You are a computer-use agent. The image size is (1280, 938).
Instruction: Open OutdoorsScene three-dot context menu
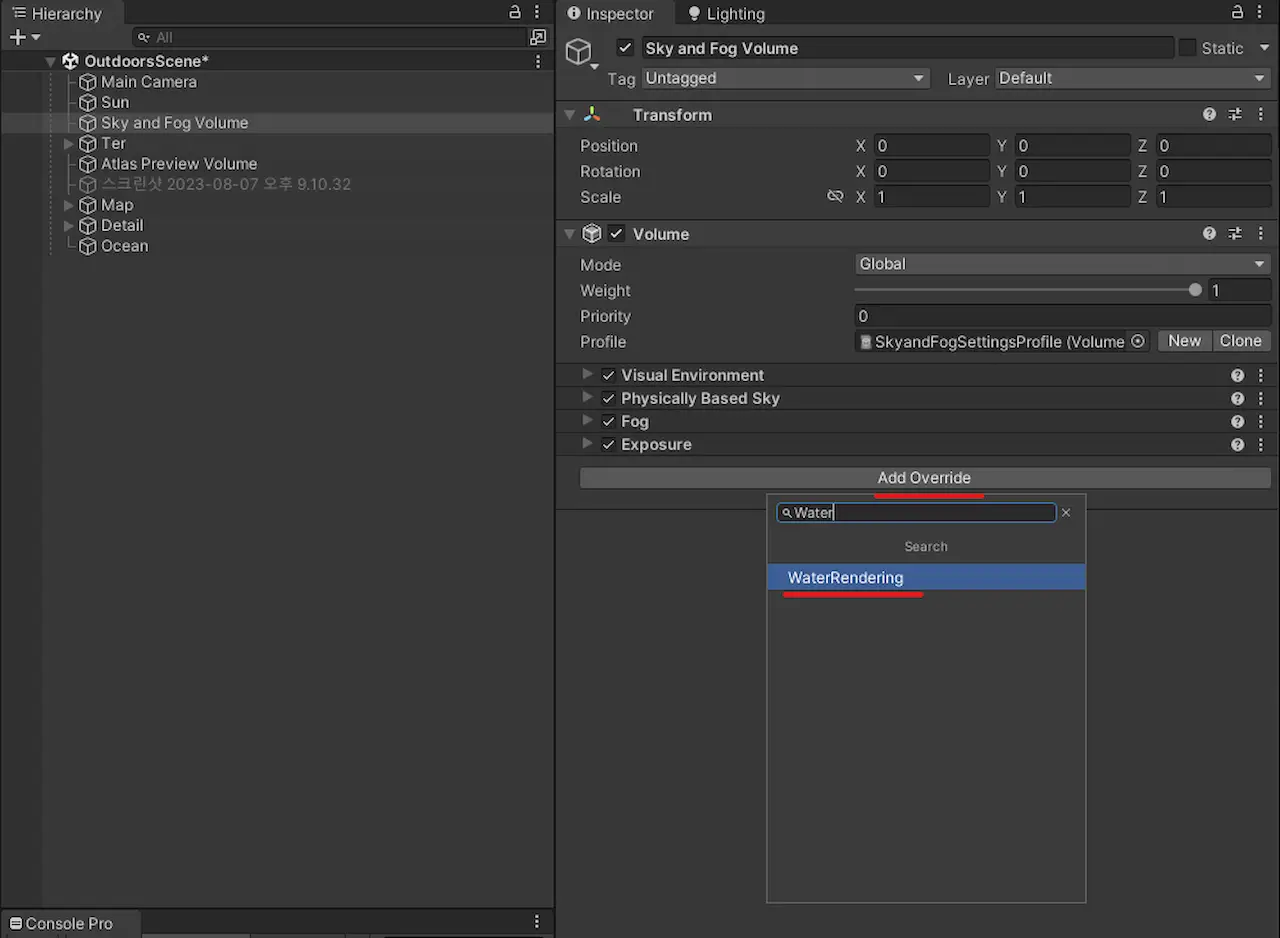(x=538, y=61)
